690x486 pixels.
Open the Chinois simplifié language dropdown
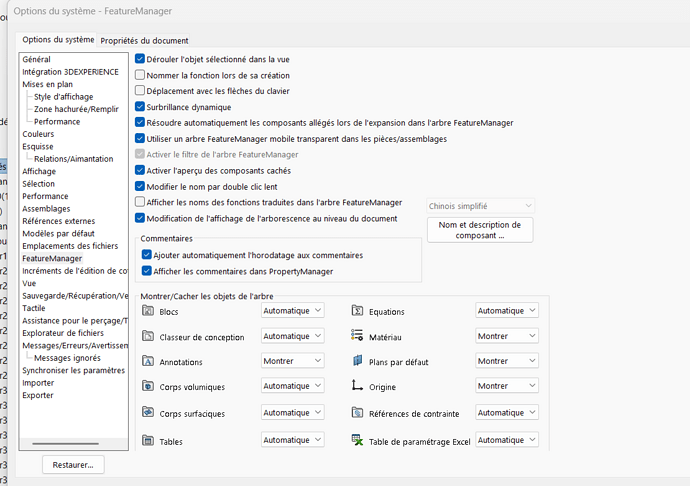click(x=481, y=206)
